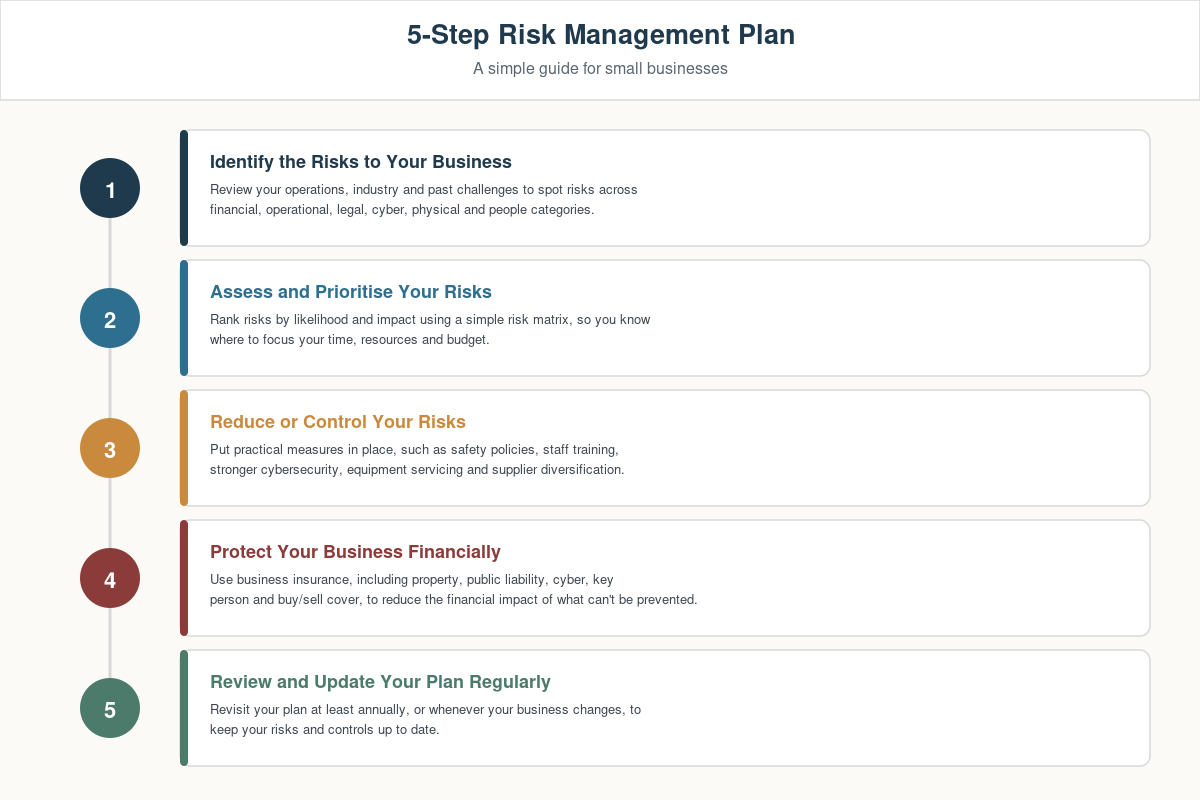Click the timeline connector between steps 1 and 2
This screenshot has width=1200, height=800.
point(110,253)
